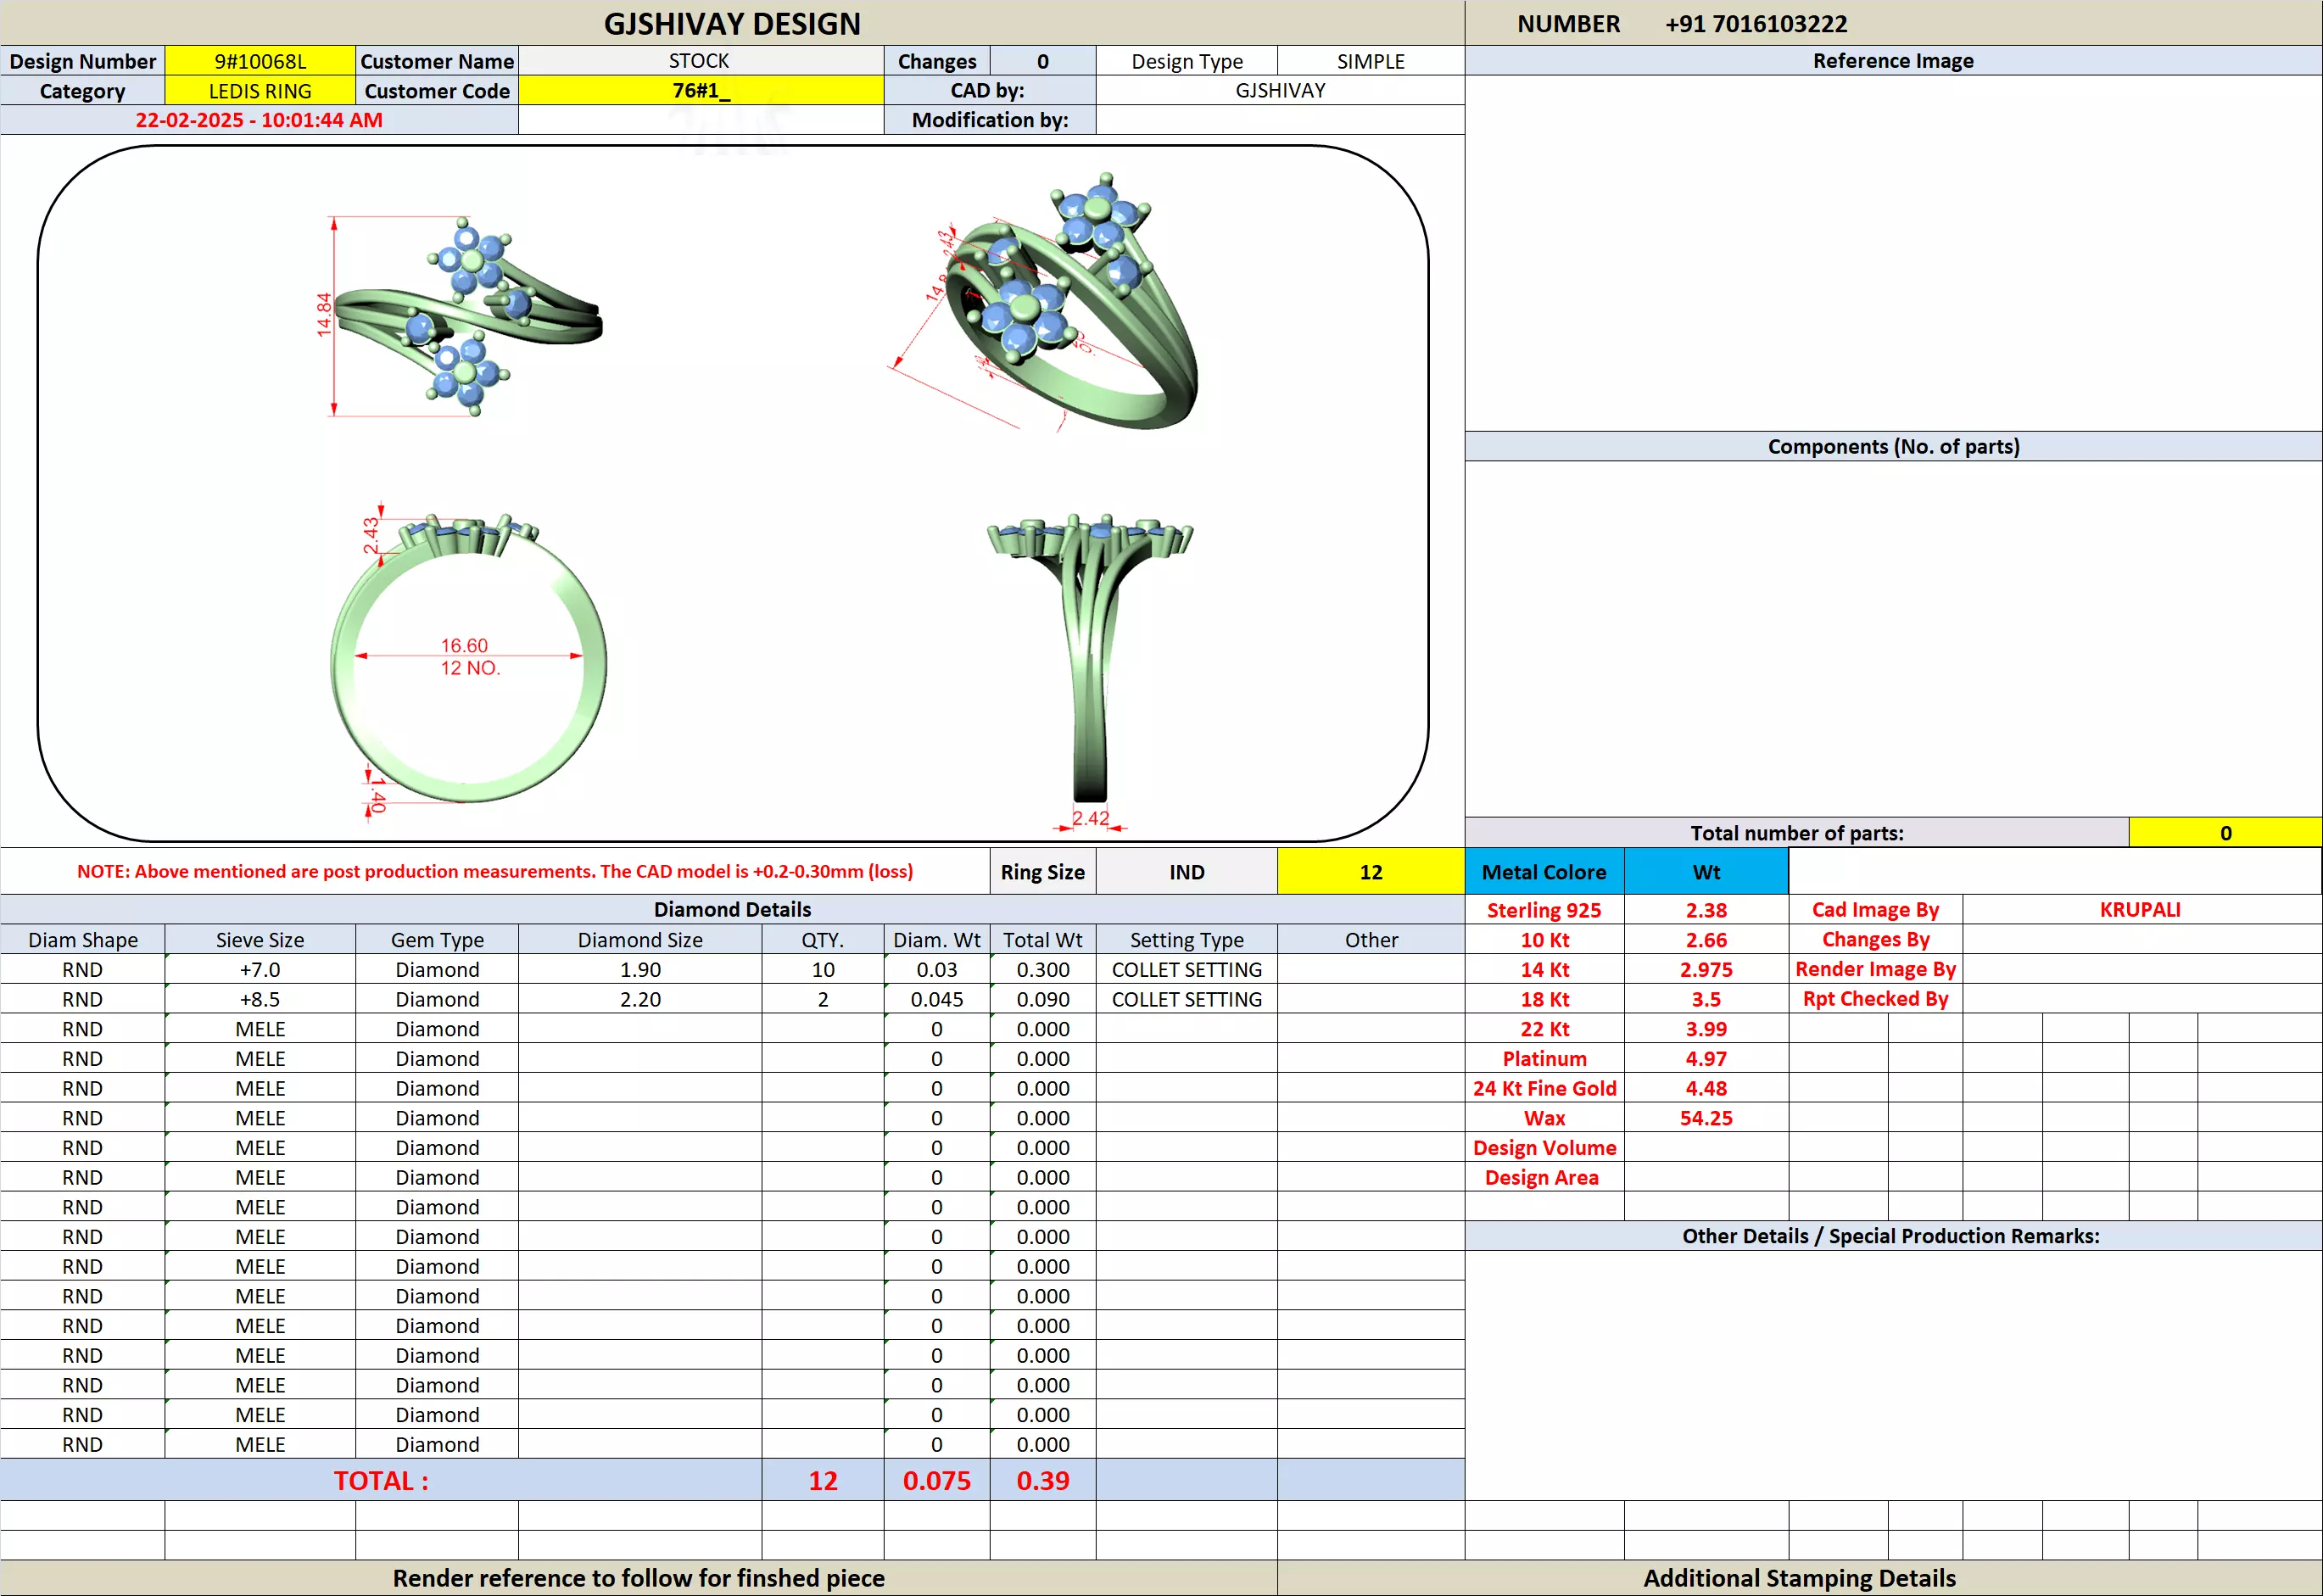Select the +8.5 sieve size cell
The width and height of the screenshot is (2323, 1596).
(260, 999)
